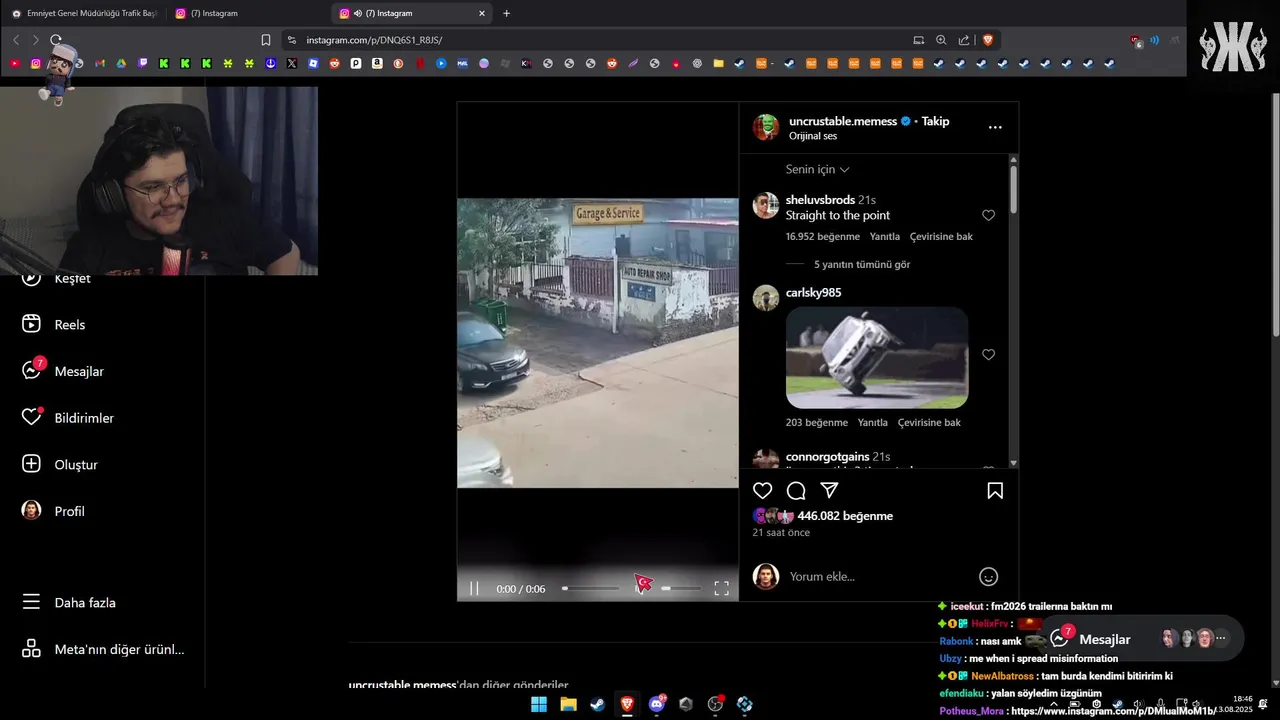Screen dimensions: 1280x720
Task: Click 'Yanıtla' under carlsky985's comment
Action: 873,423
